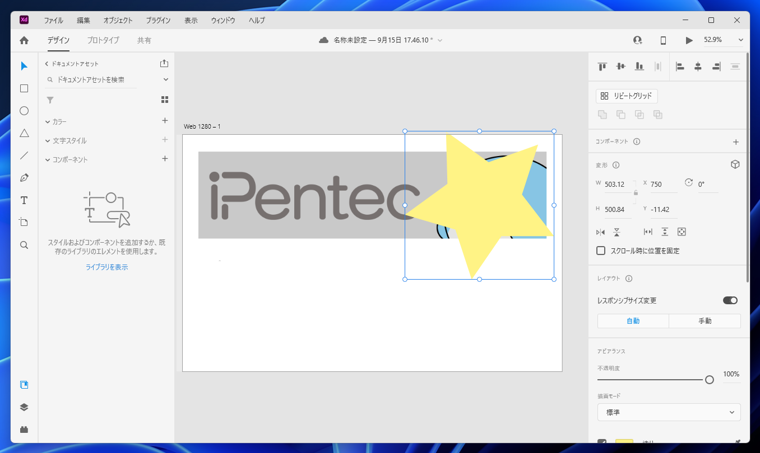This screenshot has height=453, width=760.
Task: Start desktop preview play button
Action: pos(689,40)
